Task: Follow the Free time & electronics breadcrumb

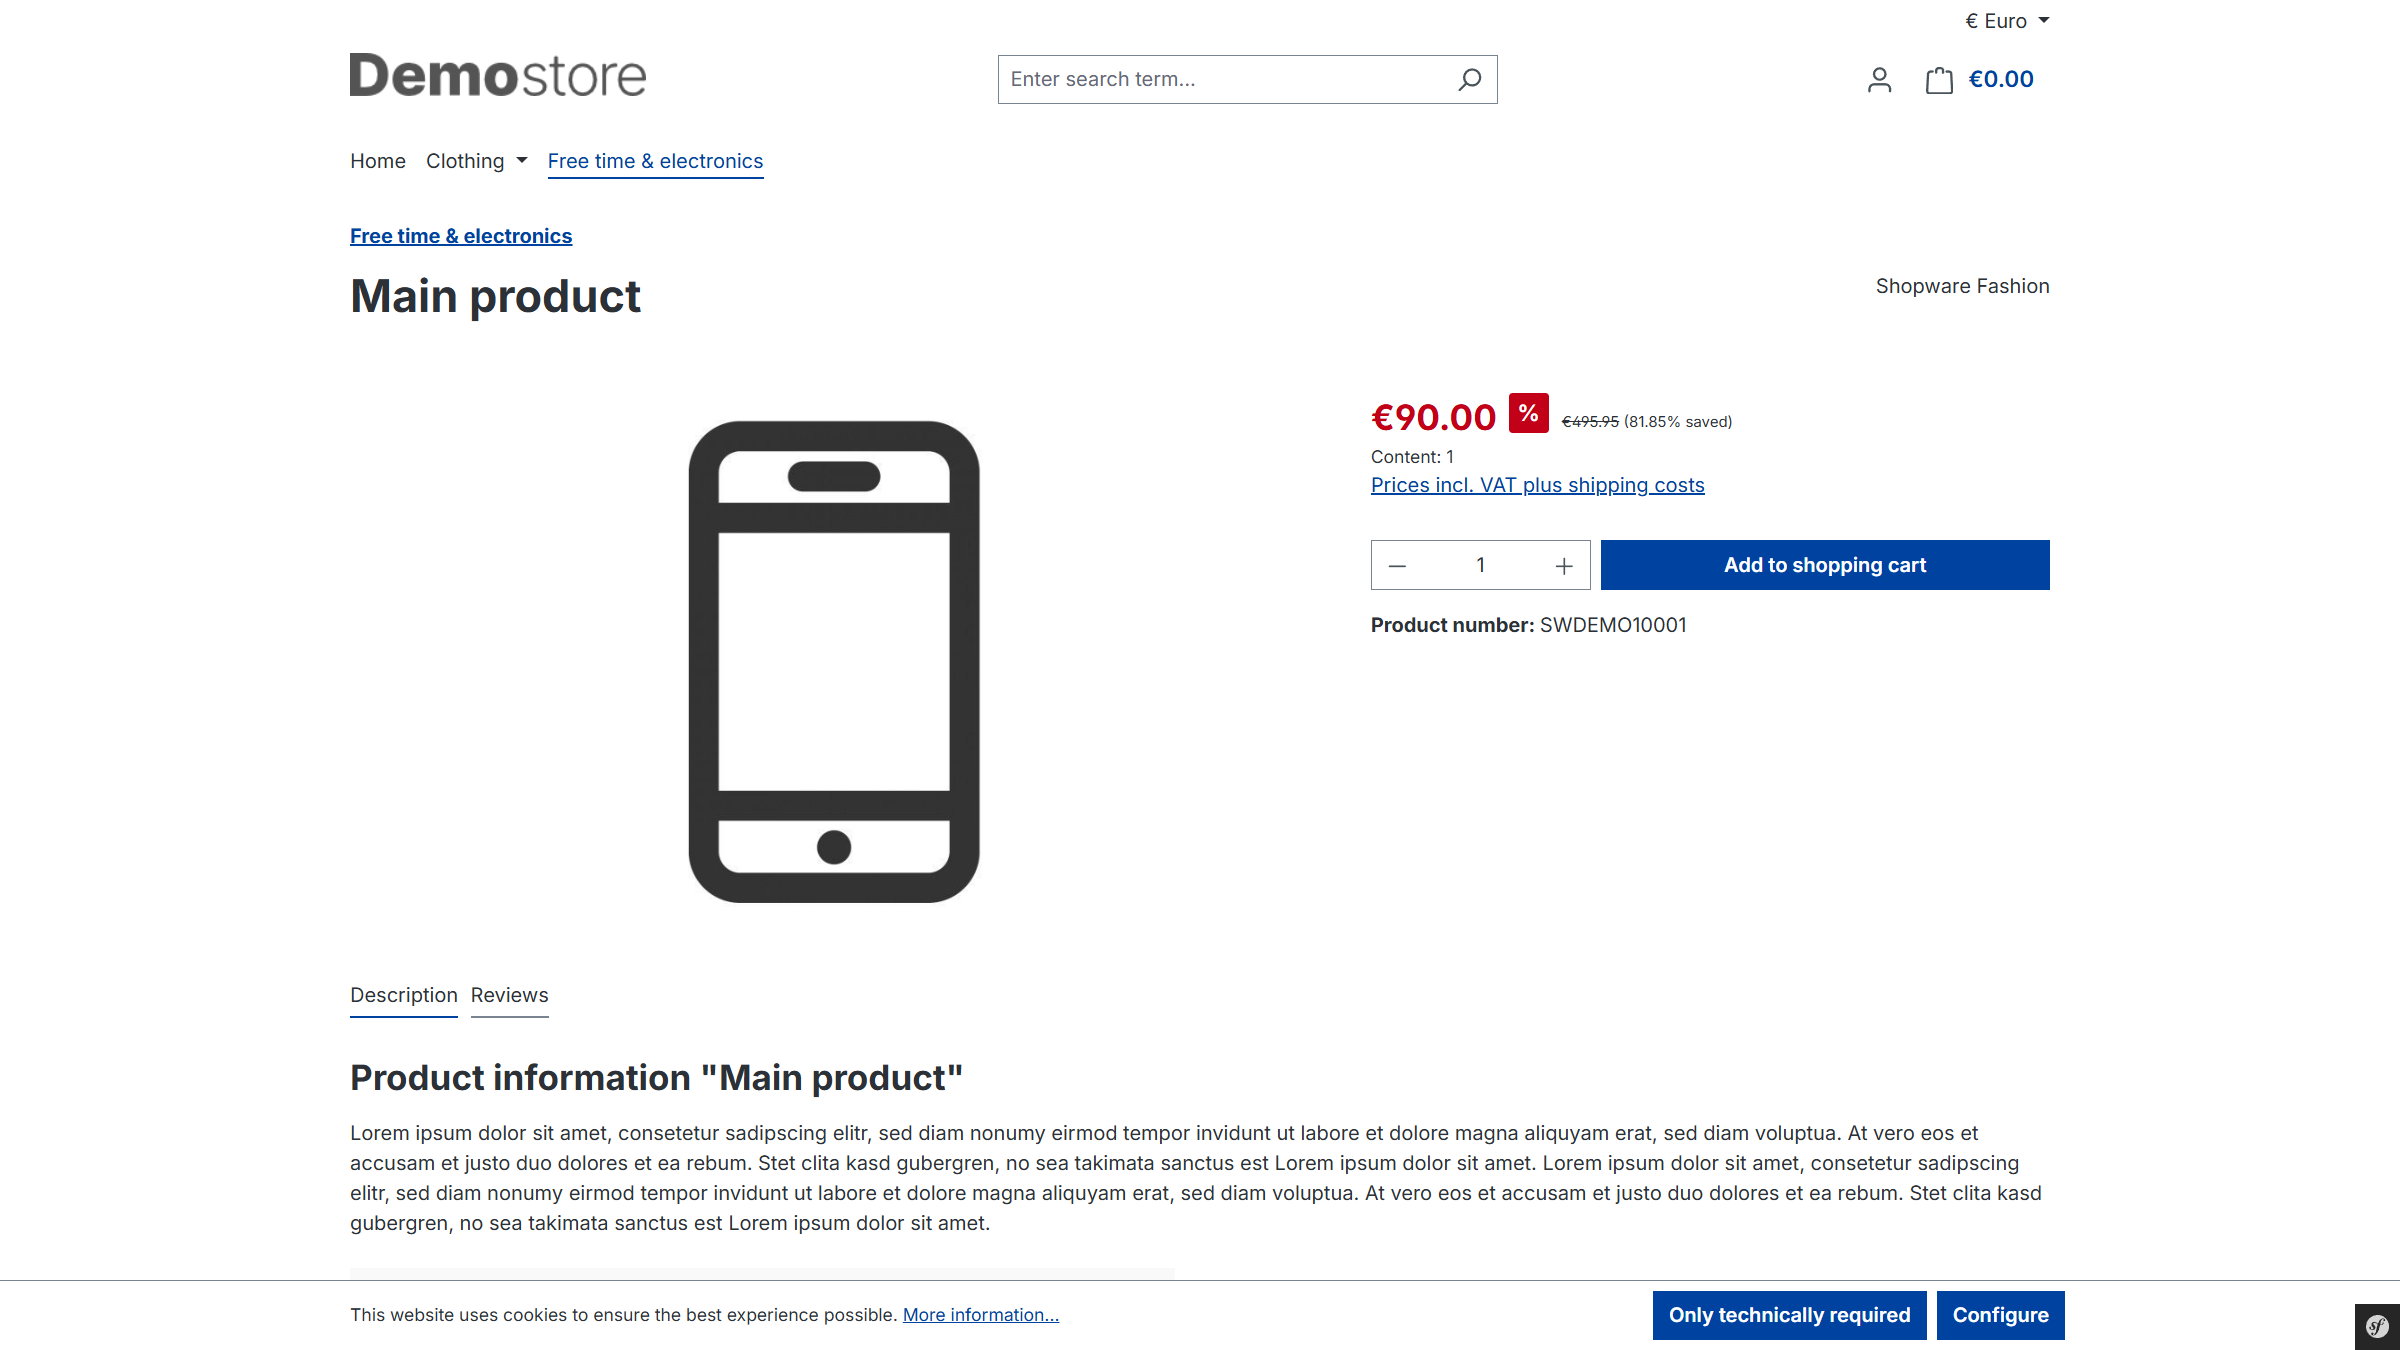Action: pyautogui.click(x=460, y=236)
